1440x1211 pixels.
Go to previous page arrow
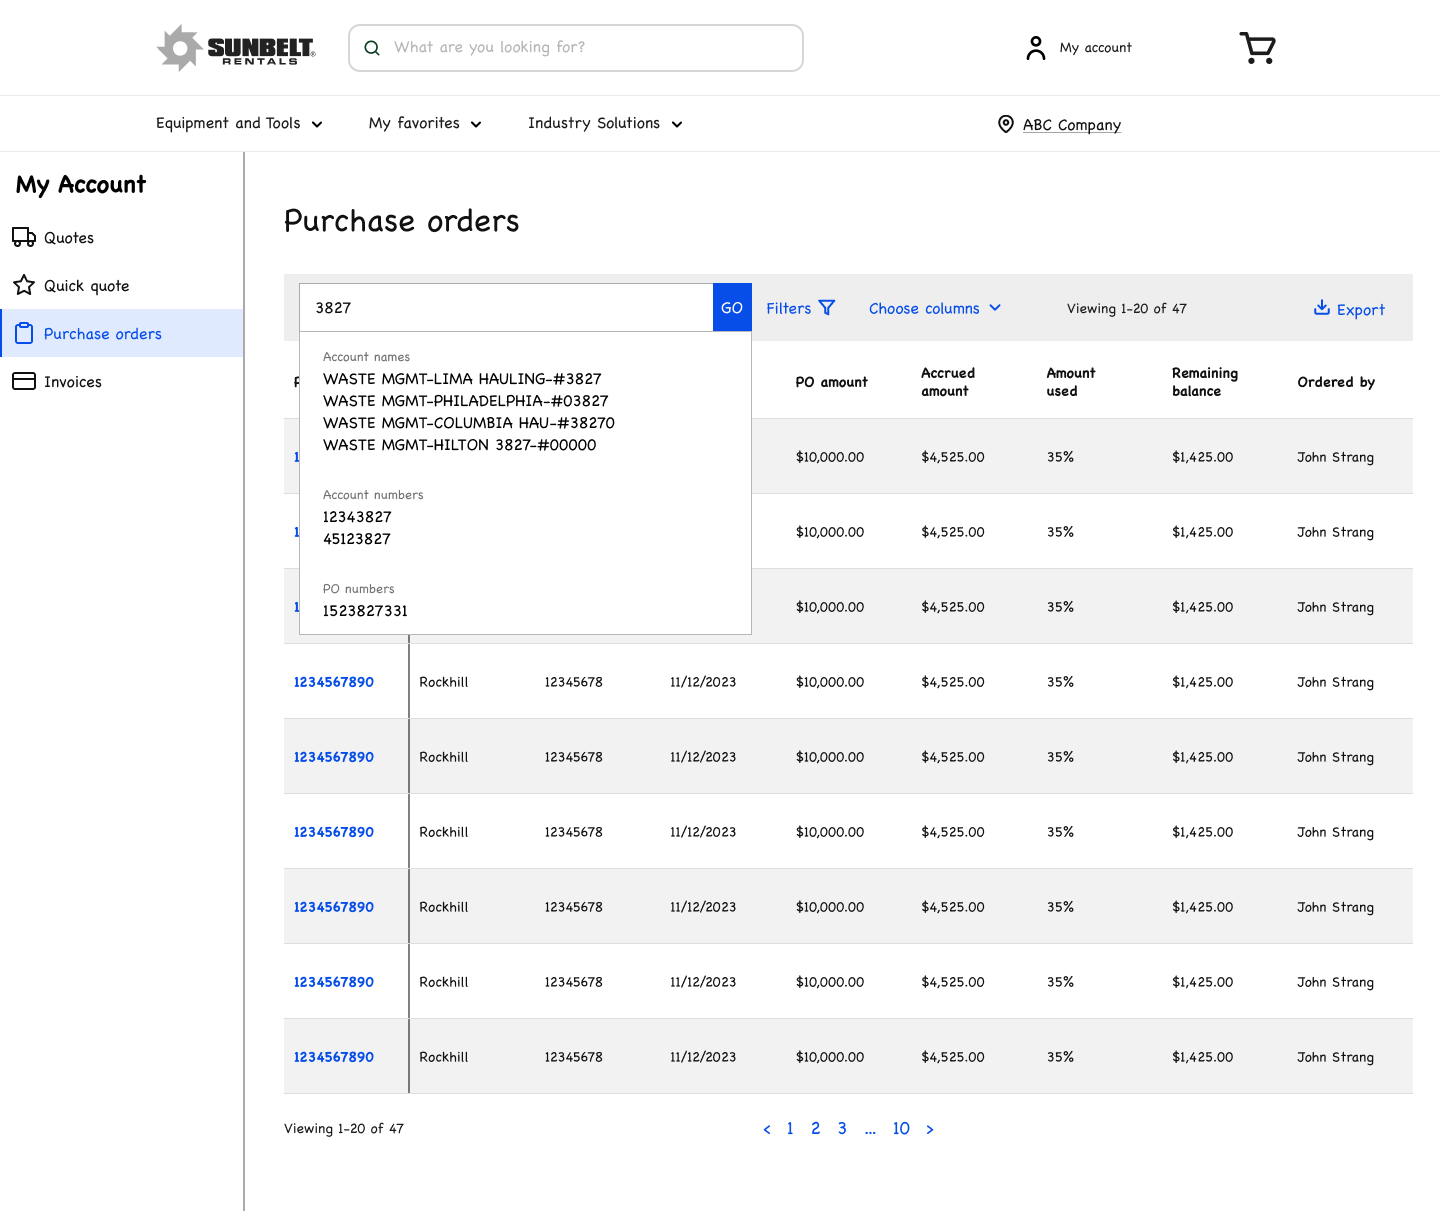pos(767,1129)
